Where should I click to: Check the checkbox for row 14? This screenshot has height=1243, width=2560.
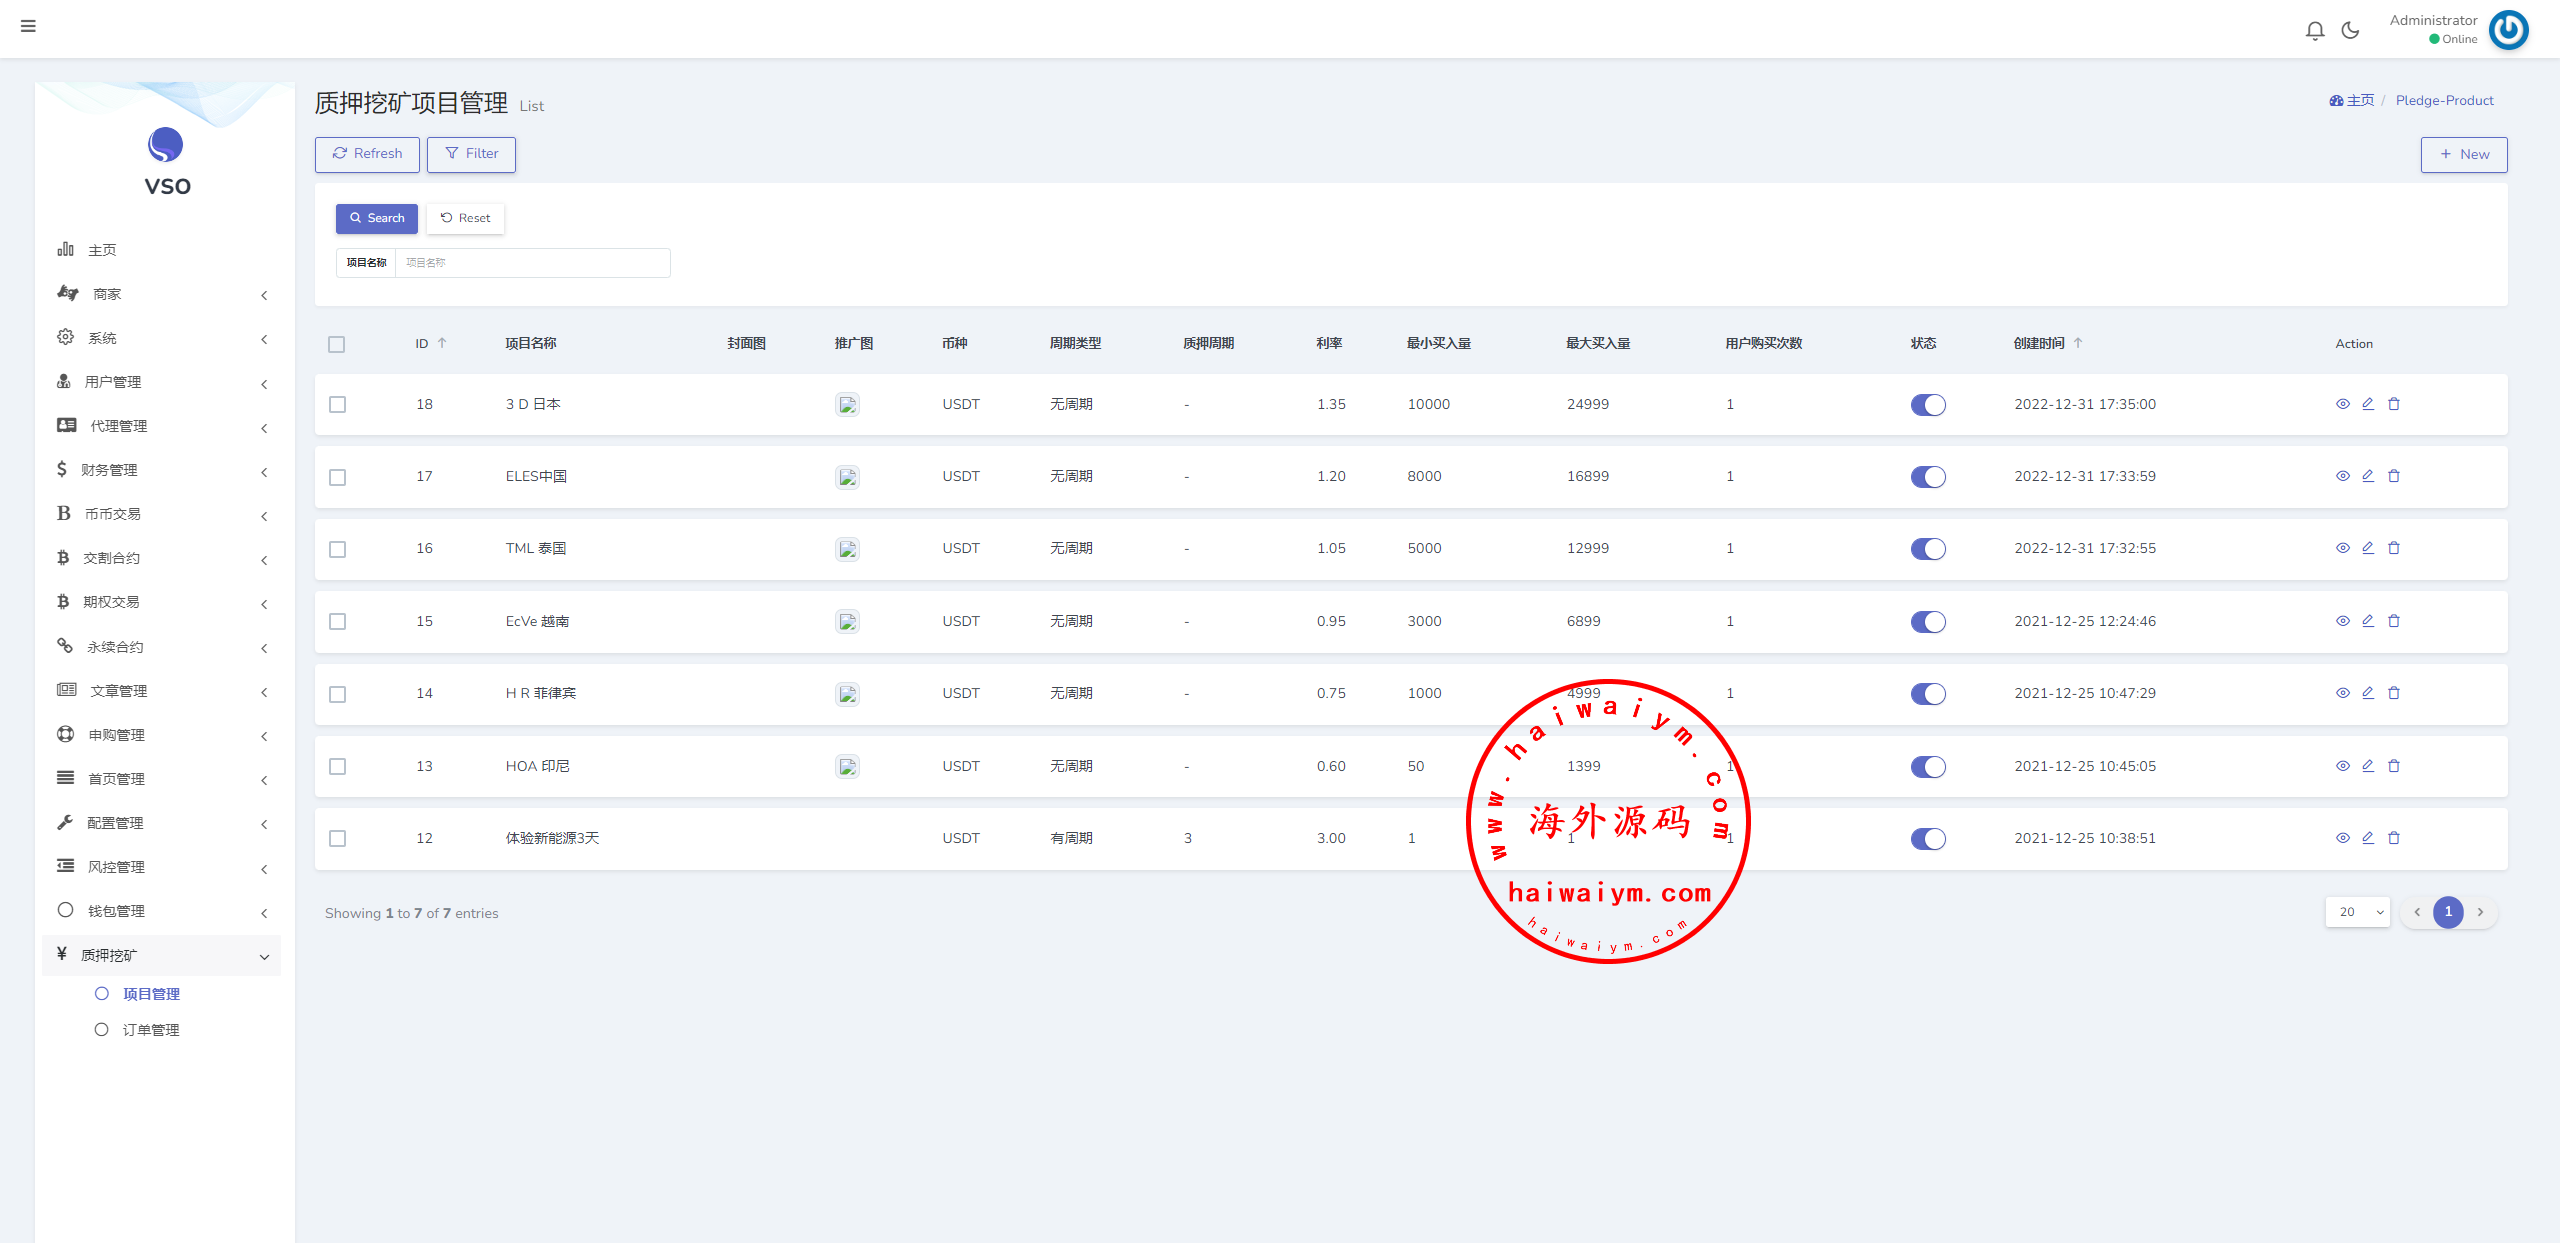tap(338, 694)
